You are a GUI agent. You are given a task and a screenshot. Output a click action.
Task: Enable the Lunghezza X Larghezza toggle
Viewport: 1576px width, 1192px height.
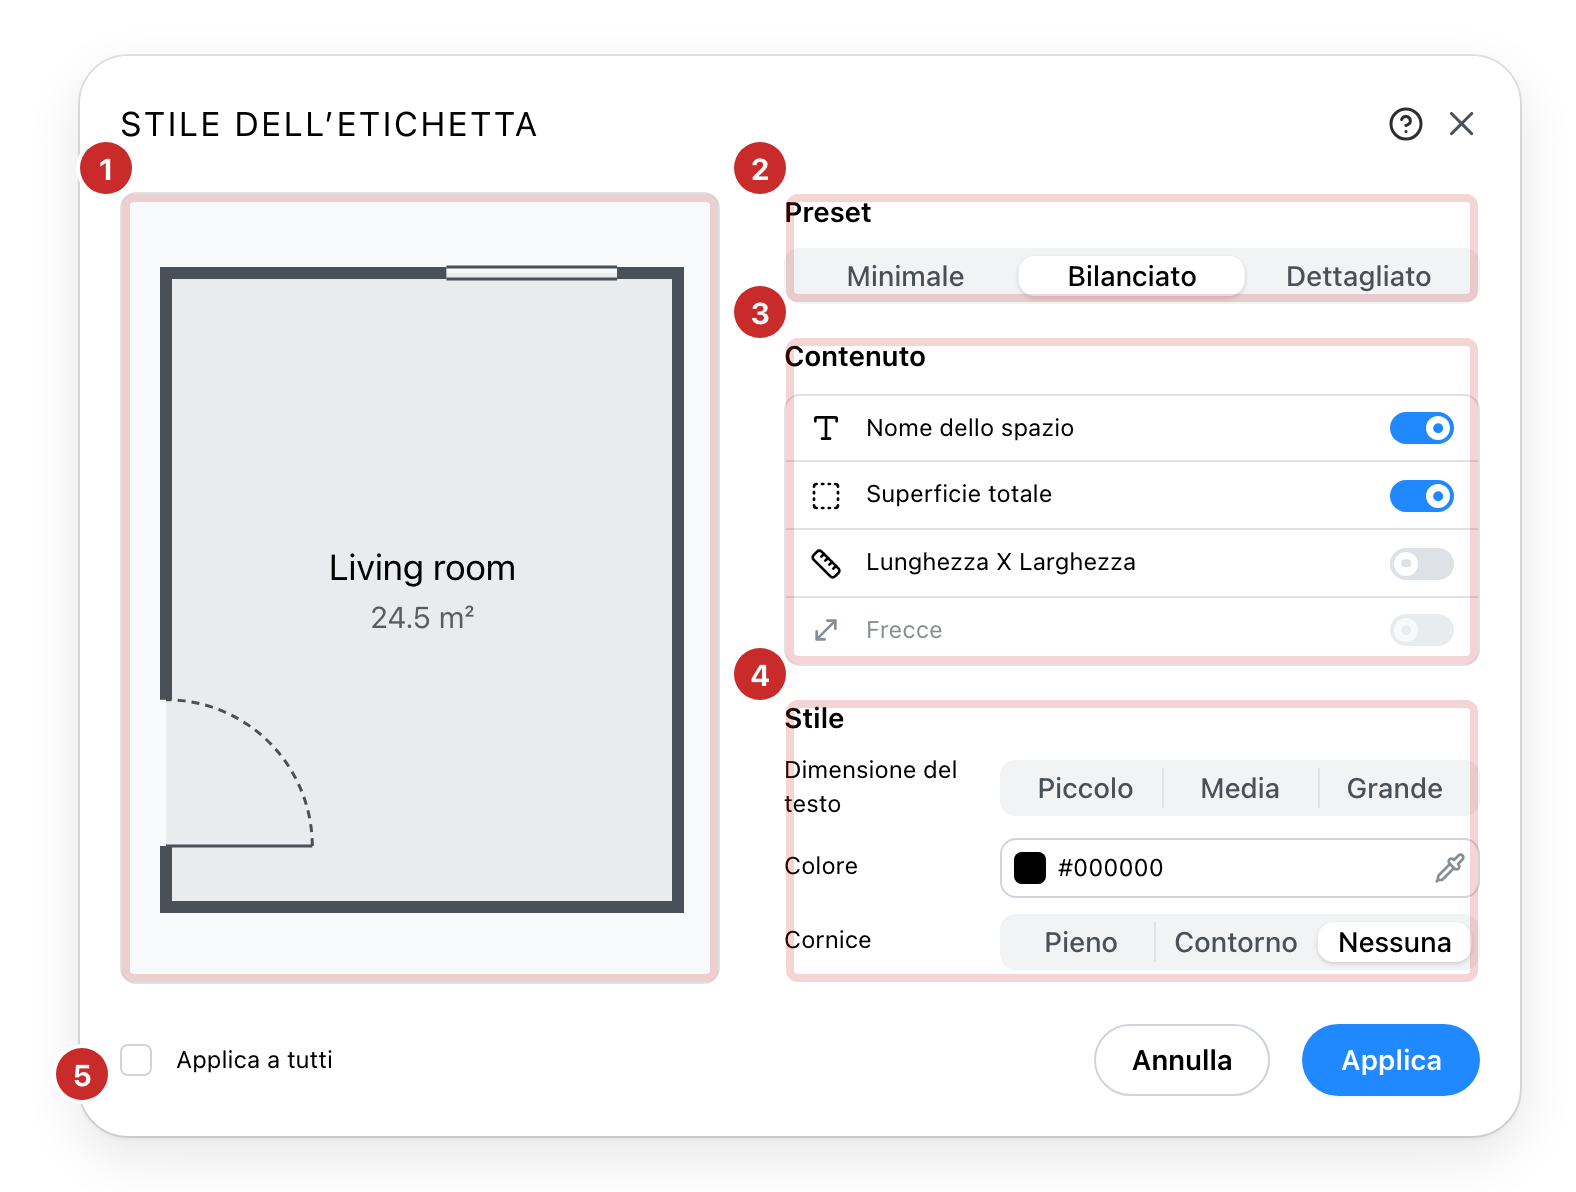1421,563
